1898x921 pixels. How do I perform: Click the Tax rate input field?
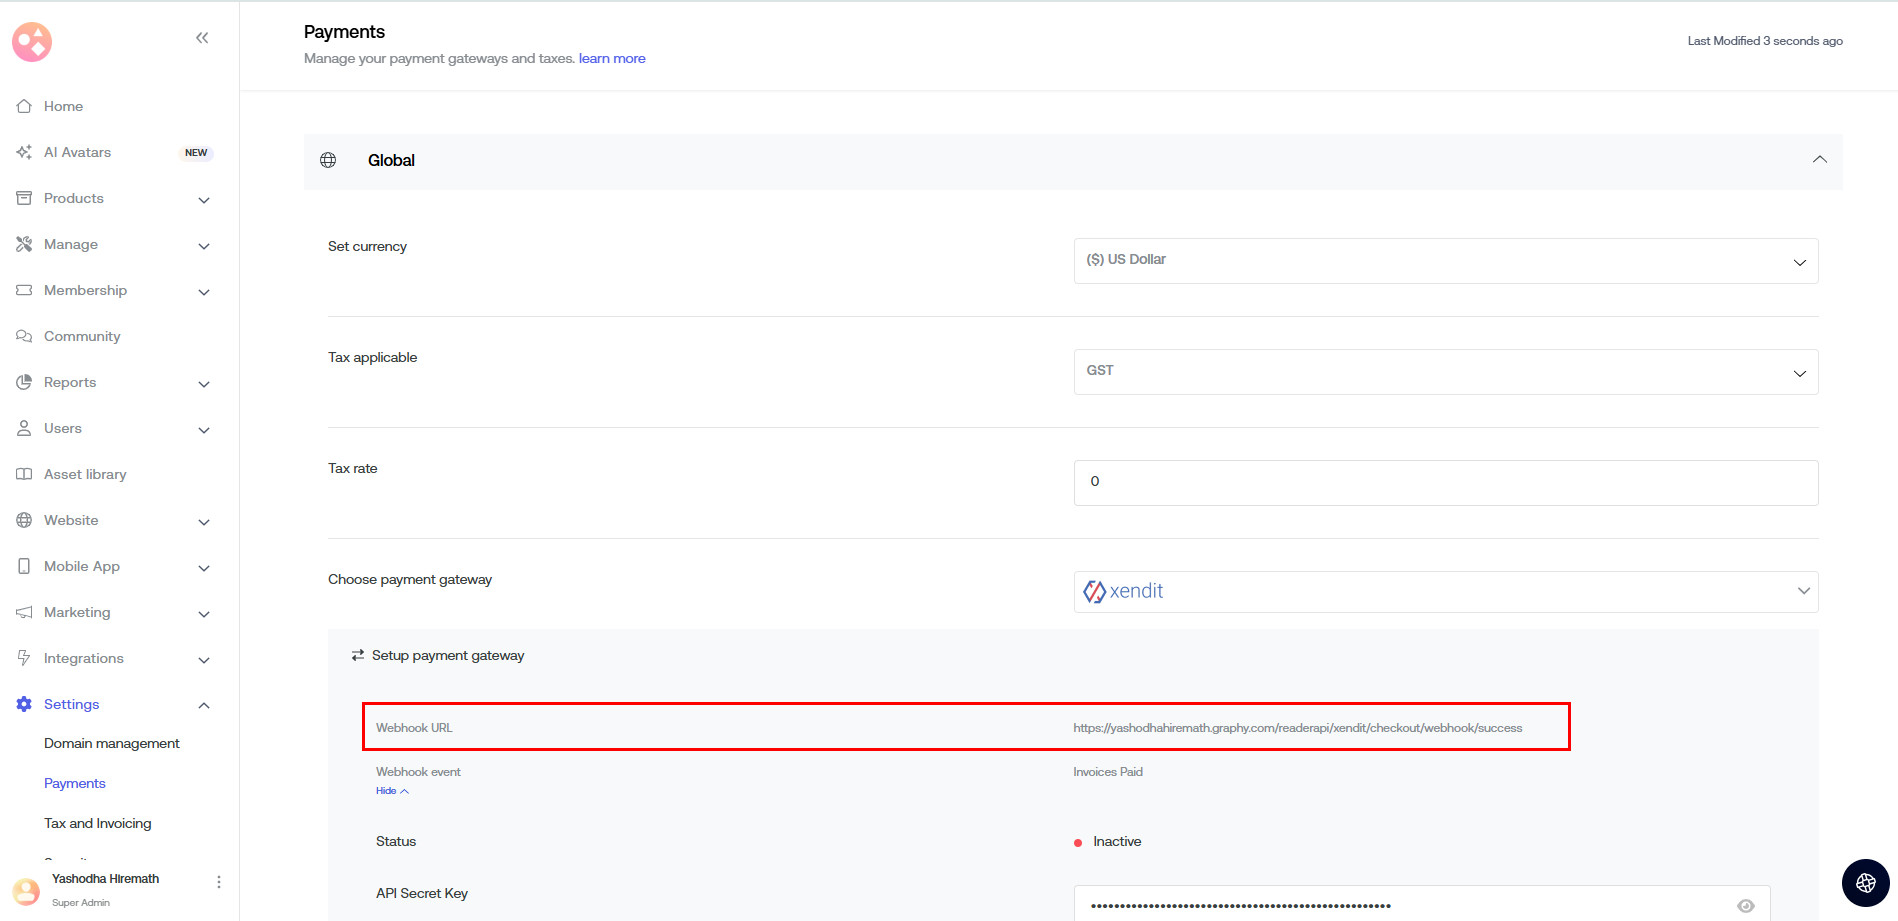pos(1445,483)
